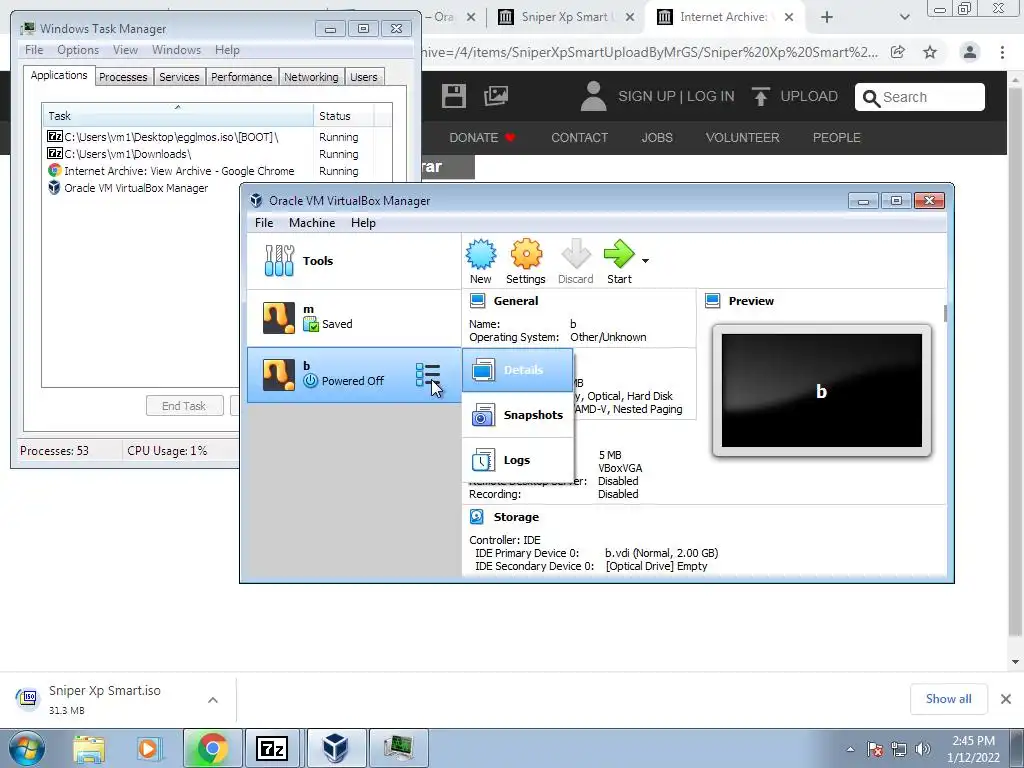Click Internet Archive images icon
Screen dimensions: 1024x768
(x=496, y=96)
